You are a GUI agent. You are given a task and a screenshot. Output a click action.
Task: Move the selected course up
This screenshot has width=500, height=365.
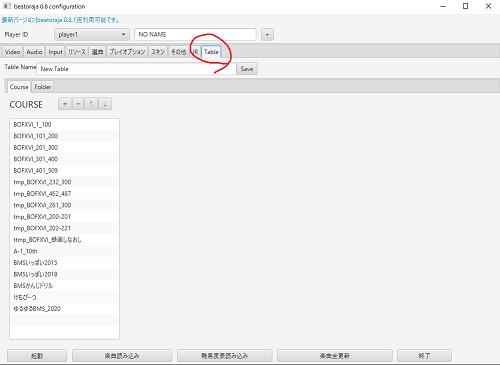tap(91, 104)
